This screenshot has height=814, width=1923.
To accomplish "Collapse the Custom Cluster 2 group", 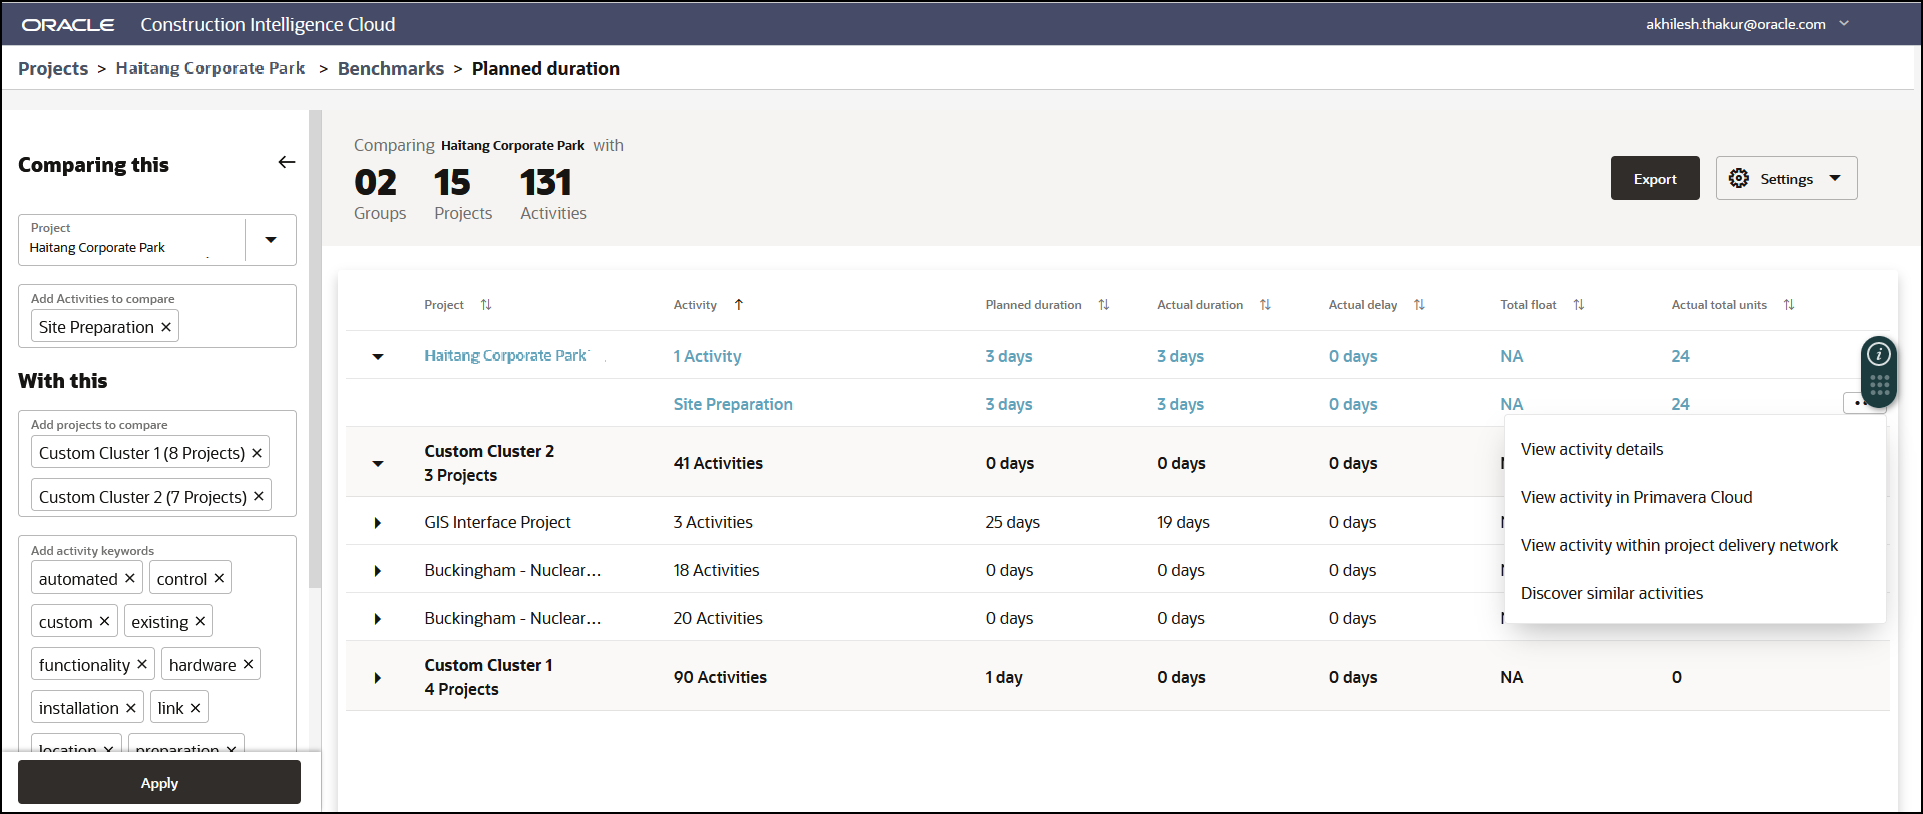I will [x=378, y=464].
